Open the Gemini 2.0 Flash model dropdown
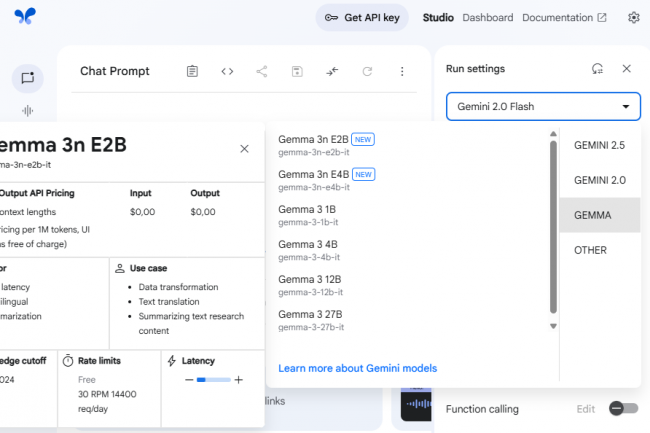The image size is (650, 433). (x=543, y=106)
